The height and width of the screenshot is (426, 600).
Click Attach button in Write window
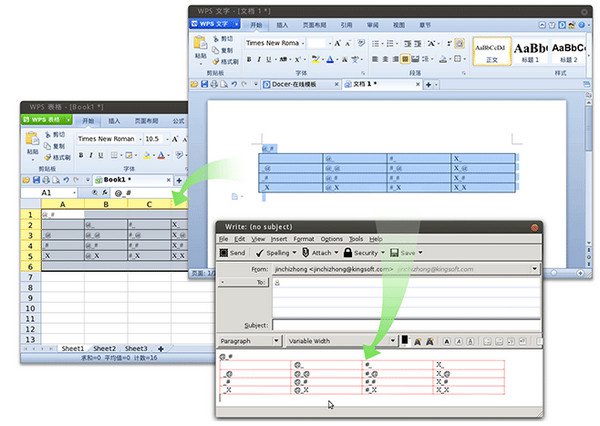coord(317,253)
